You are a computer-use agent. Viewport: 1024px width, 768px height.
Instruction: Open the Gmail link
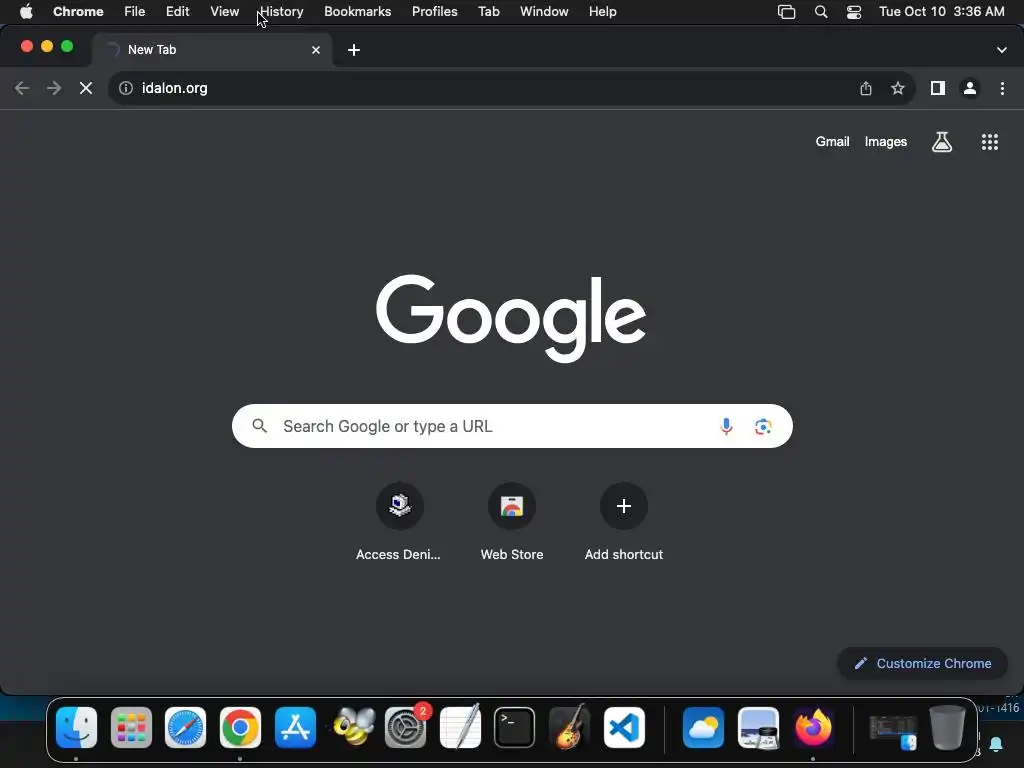point(832,142)
